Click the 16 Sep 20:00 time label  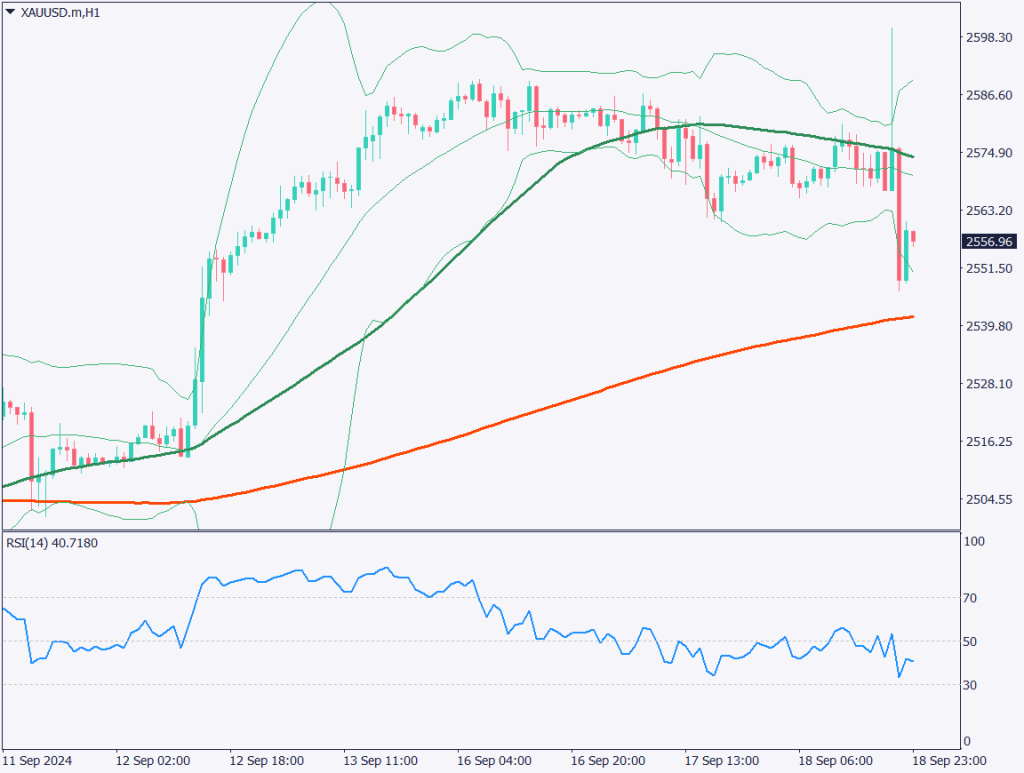(x=610, y=759)
